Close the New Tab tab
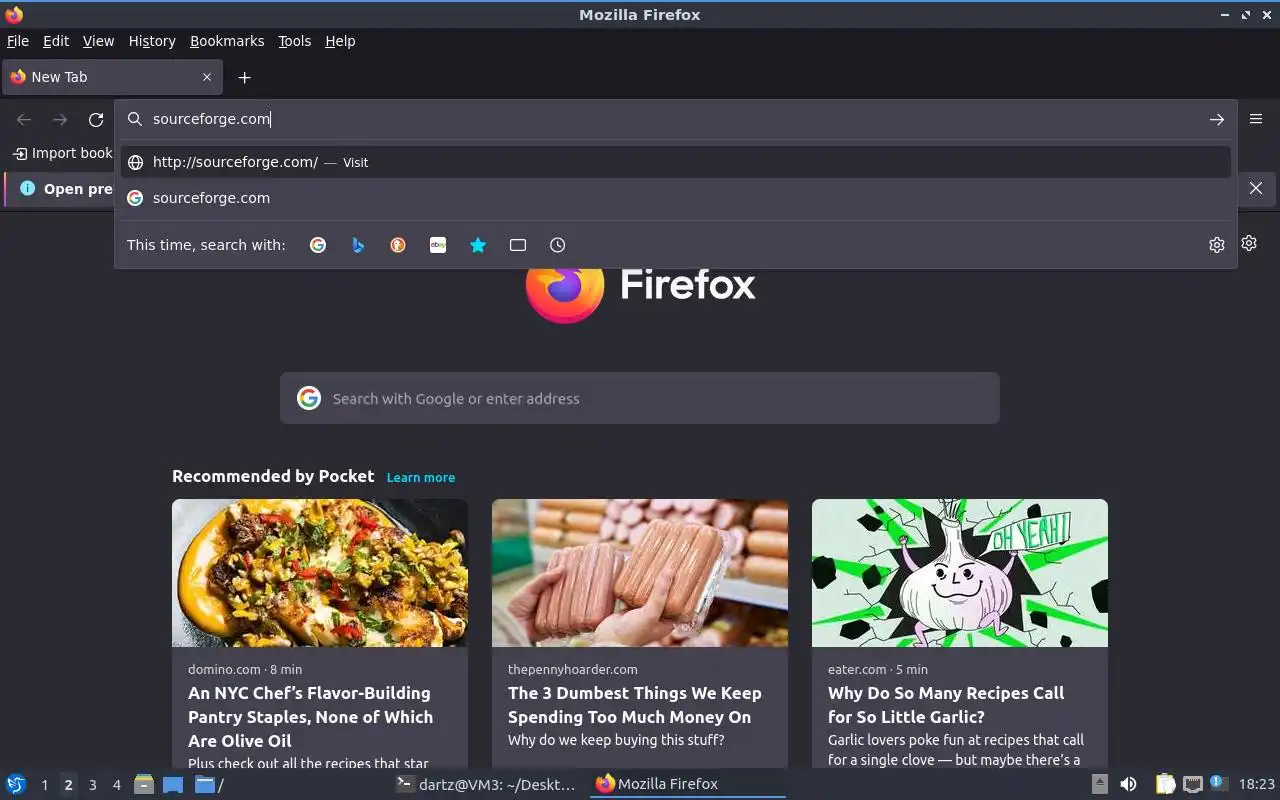 tap(207, 77)
